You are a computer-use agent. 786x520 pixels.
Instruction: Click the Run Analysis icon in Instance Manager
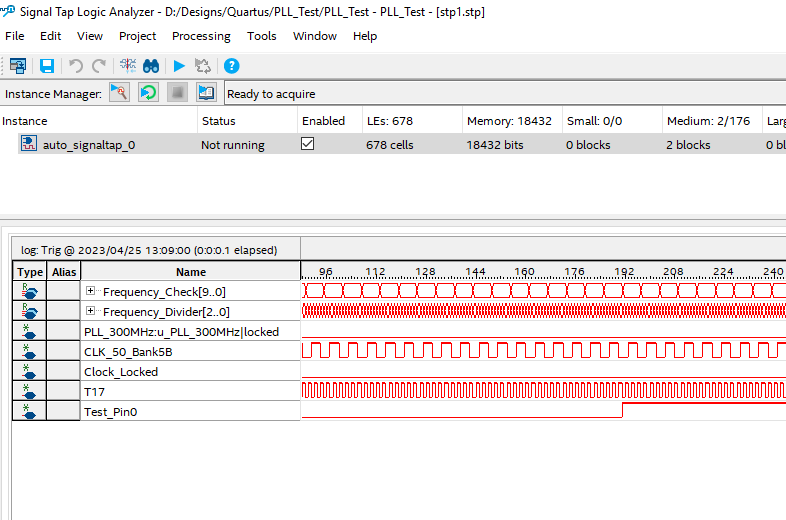(119, 92)
